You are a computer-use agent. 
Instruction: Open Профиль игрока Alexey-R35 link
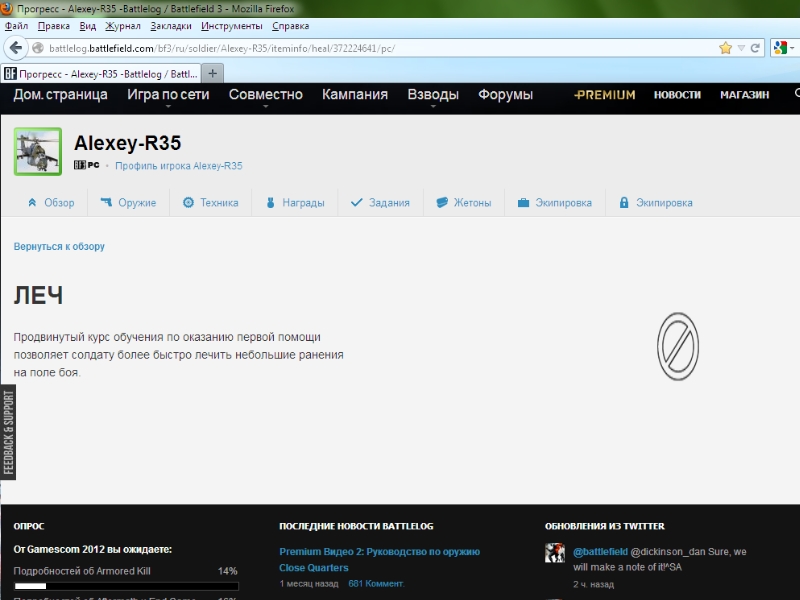[179, 166]
